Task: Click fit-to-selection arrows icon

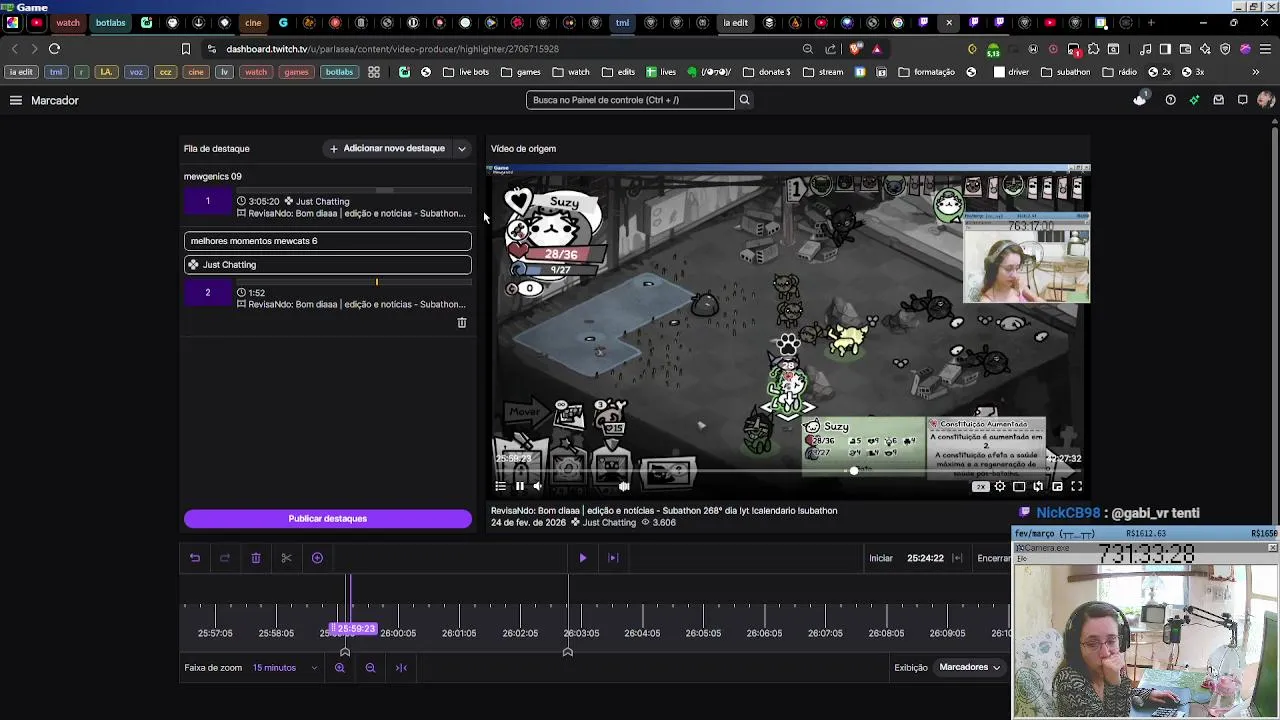Action: coord(401,668)
